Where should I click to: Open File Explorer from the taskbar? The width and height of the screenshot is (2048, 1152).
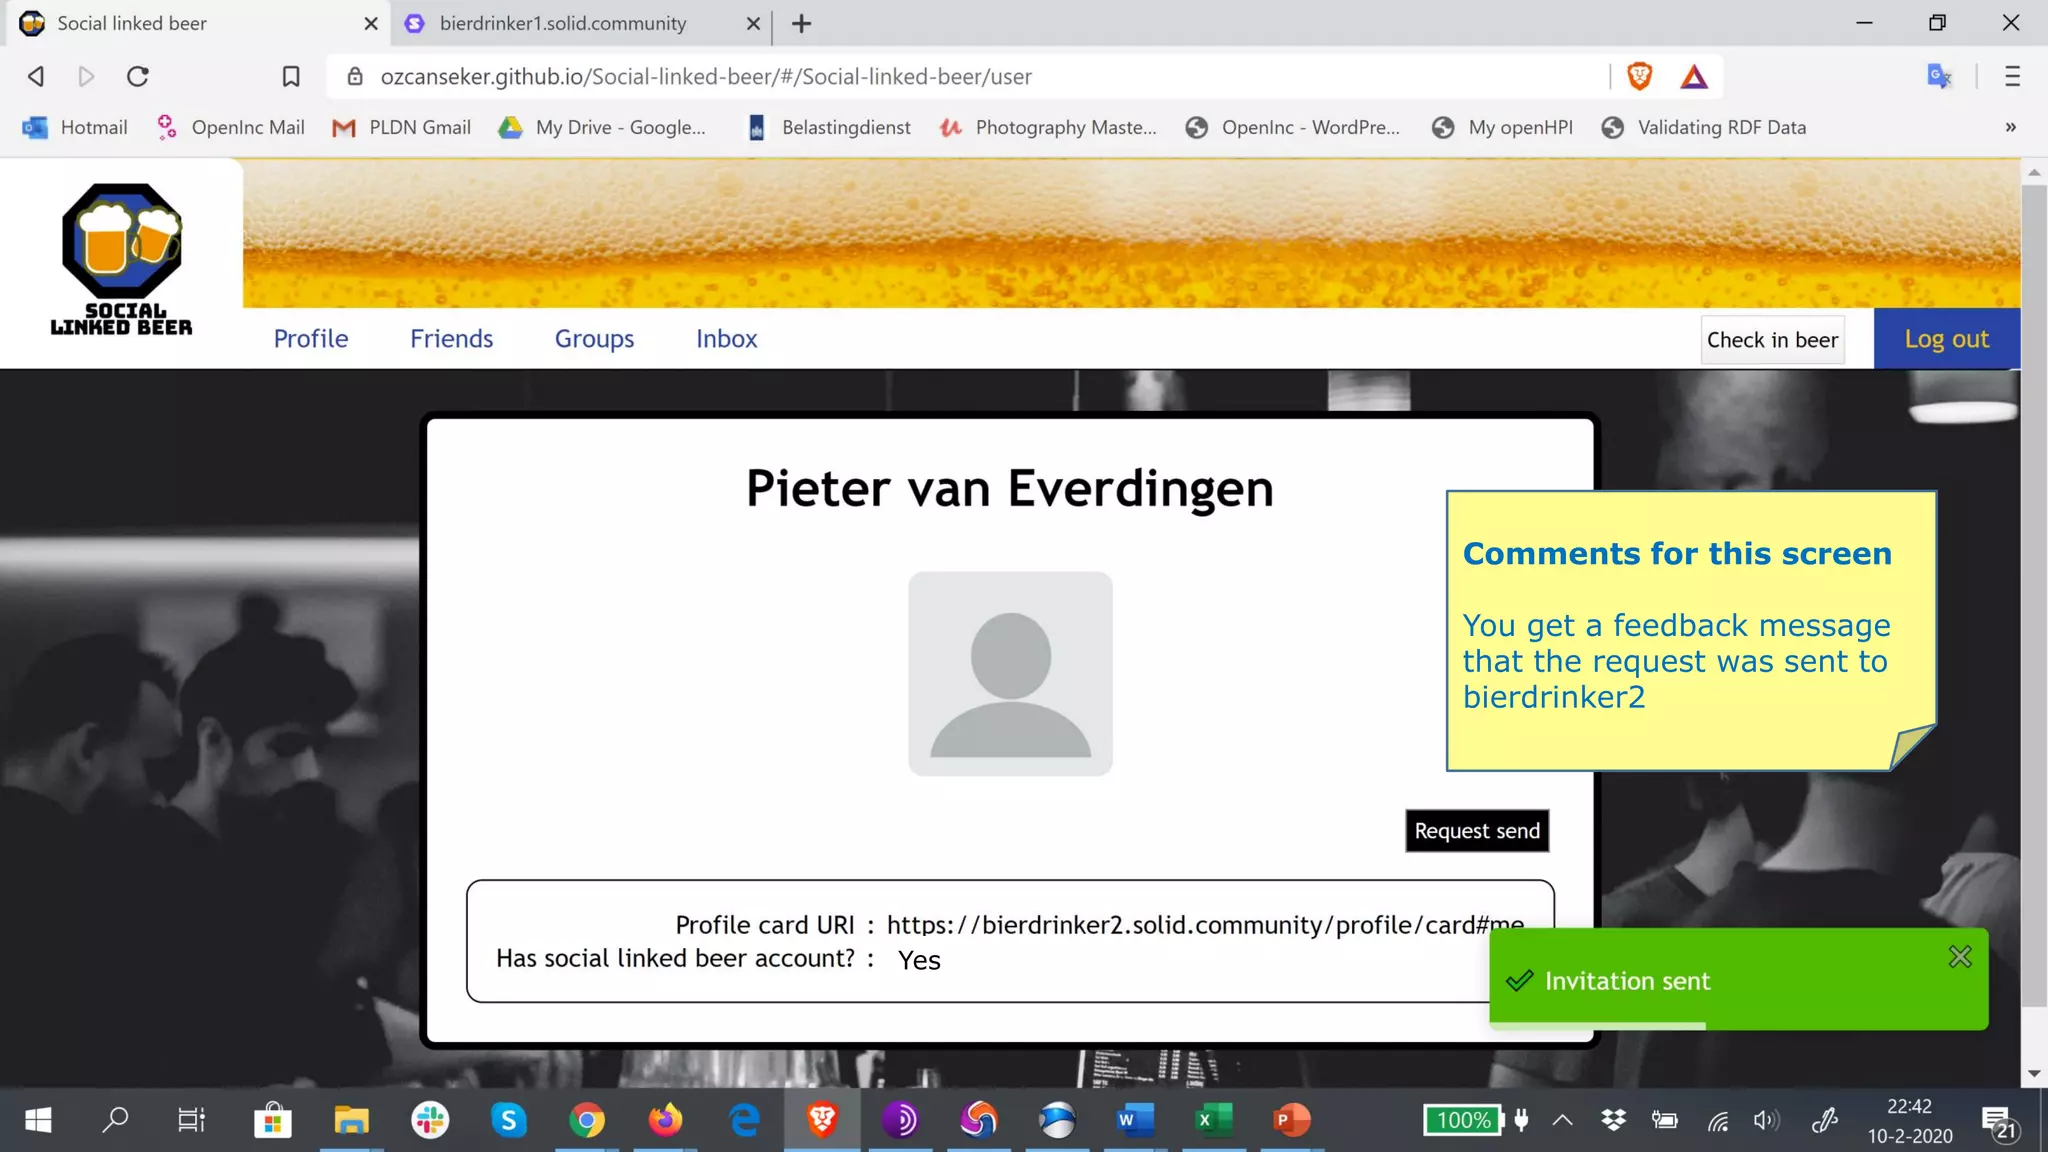coord(351,1120)
